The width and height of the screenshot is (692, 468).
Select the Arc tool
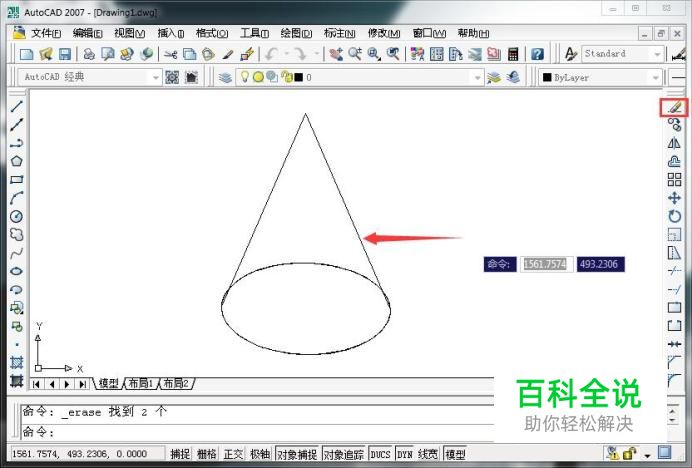tap(17, 198)
